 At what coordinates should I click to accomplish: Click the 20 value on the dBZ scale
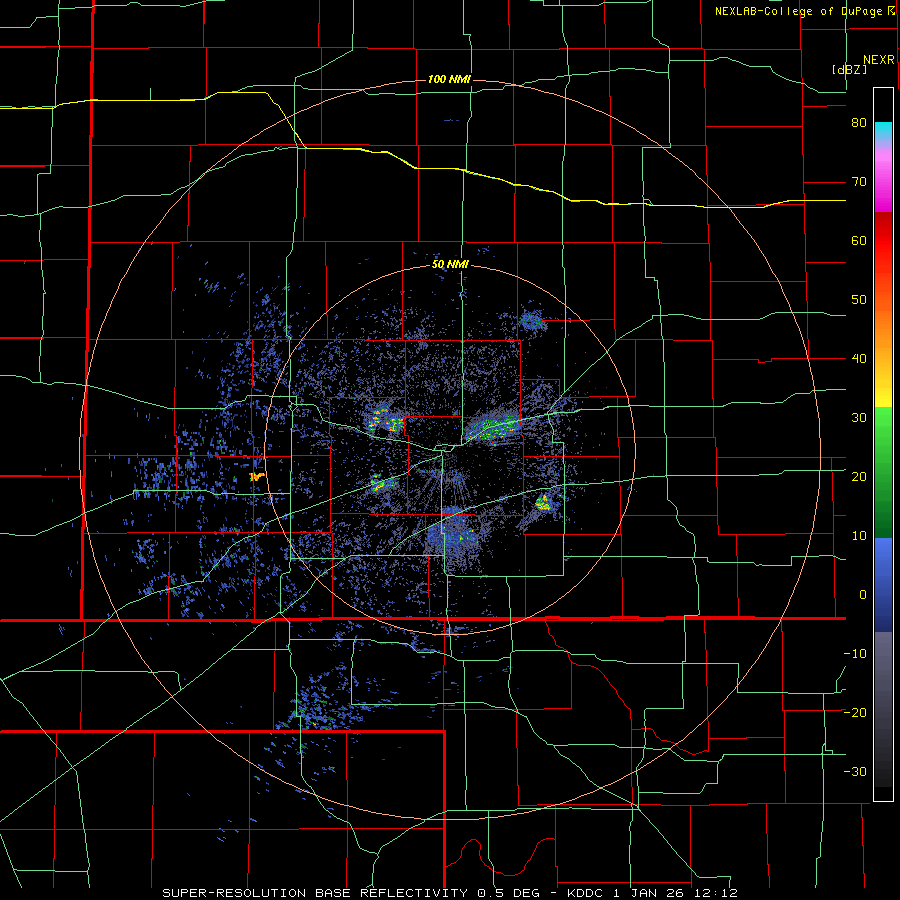tap(859, 477)
